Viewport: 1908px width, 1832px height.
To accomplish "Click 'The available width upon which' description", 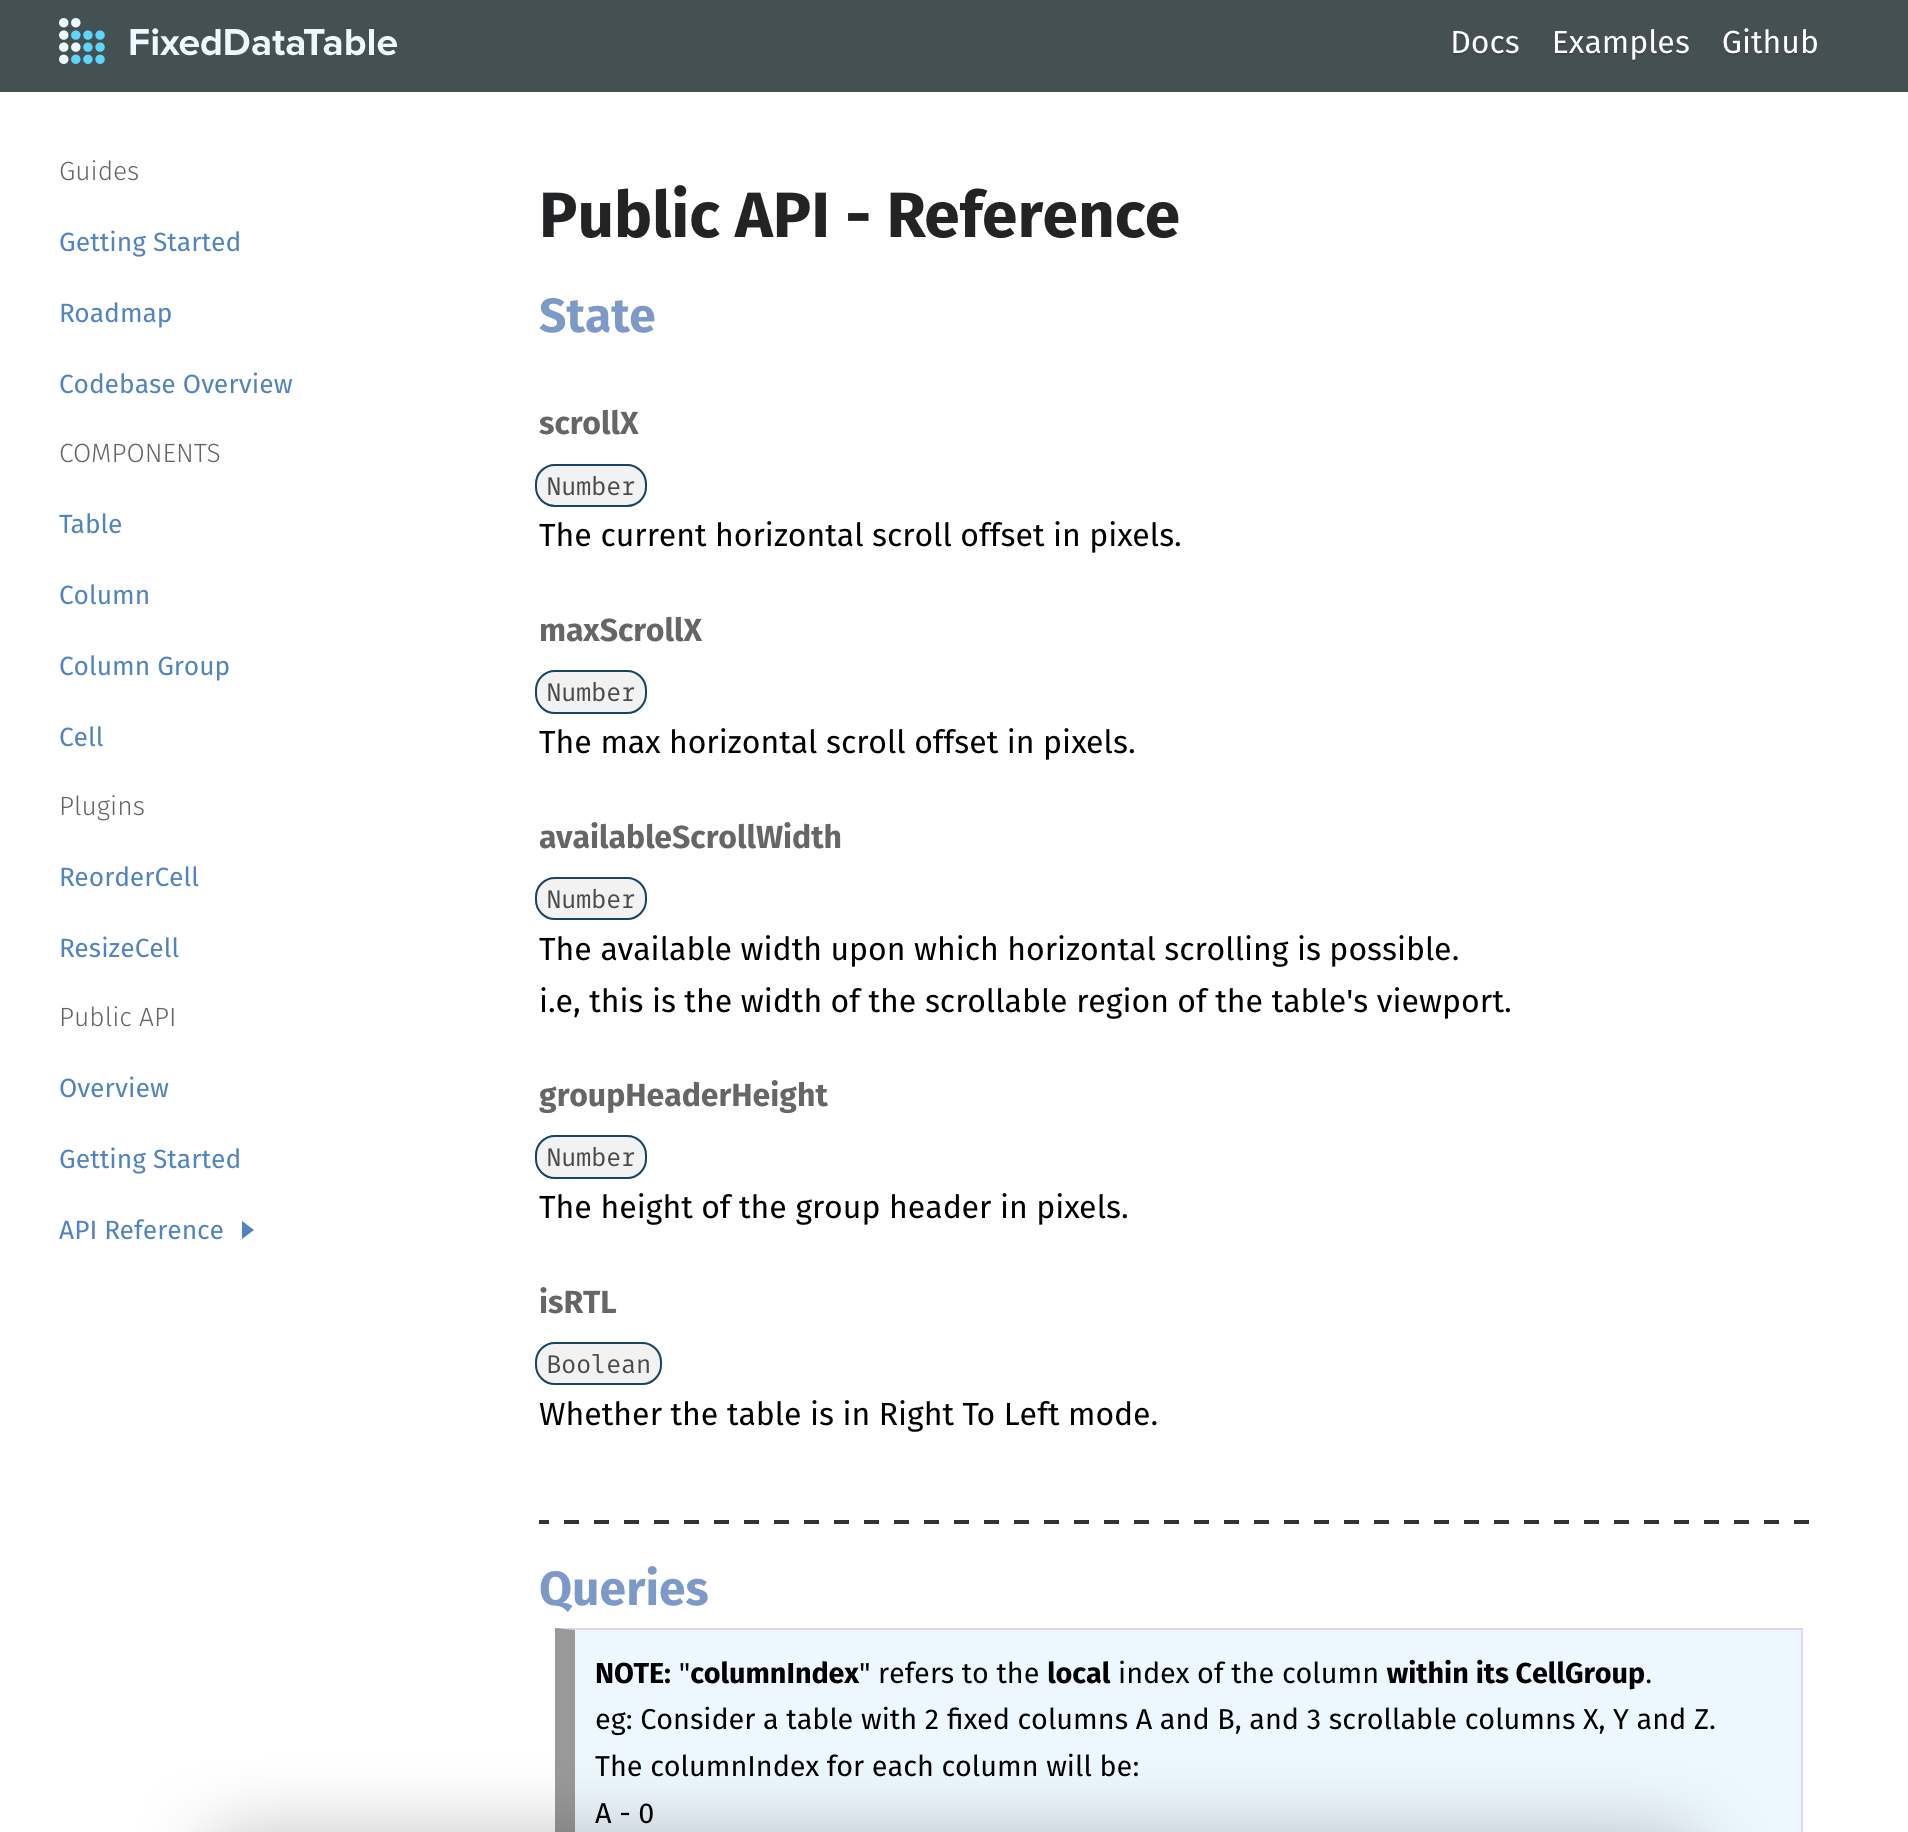I will click(x=1000, y=949).
